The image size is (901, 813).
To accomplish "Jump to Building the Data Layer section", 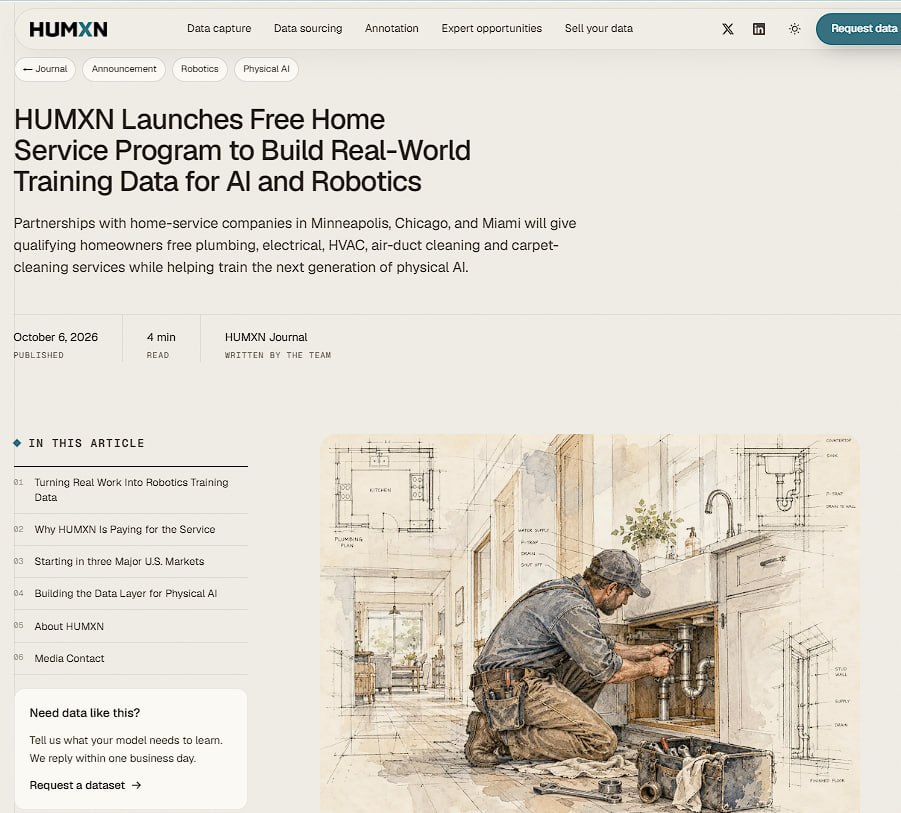I will click(x=131, y=594).
